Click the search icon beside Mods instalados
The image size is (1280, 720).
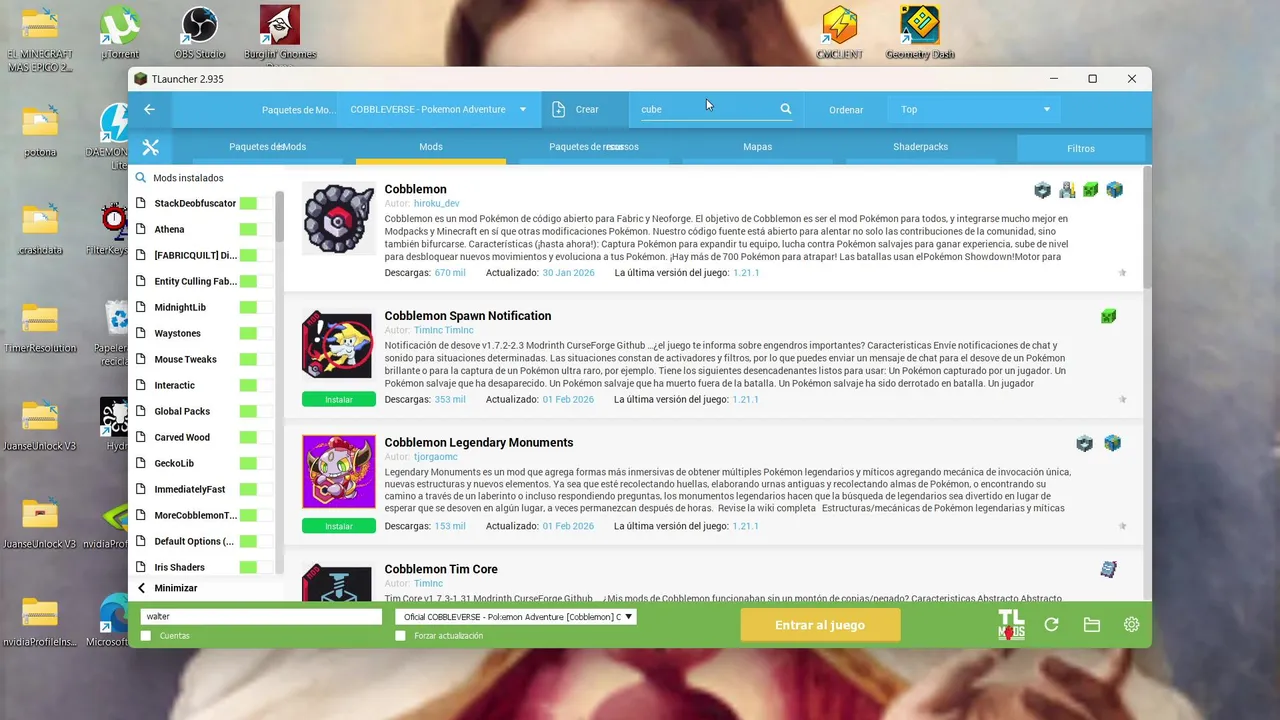pyautogui.click(x=141, y=178)
